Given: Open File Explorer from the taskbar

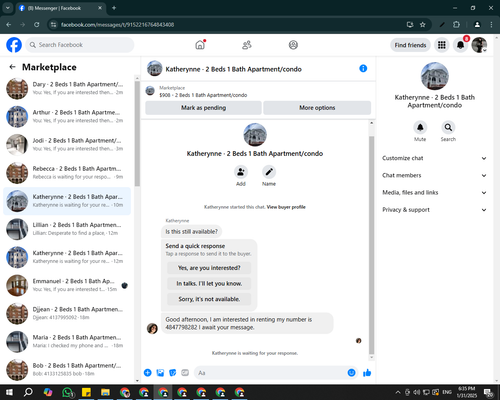Looking at the screenshot, I should (x=105, y=392).
